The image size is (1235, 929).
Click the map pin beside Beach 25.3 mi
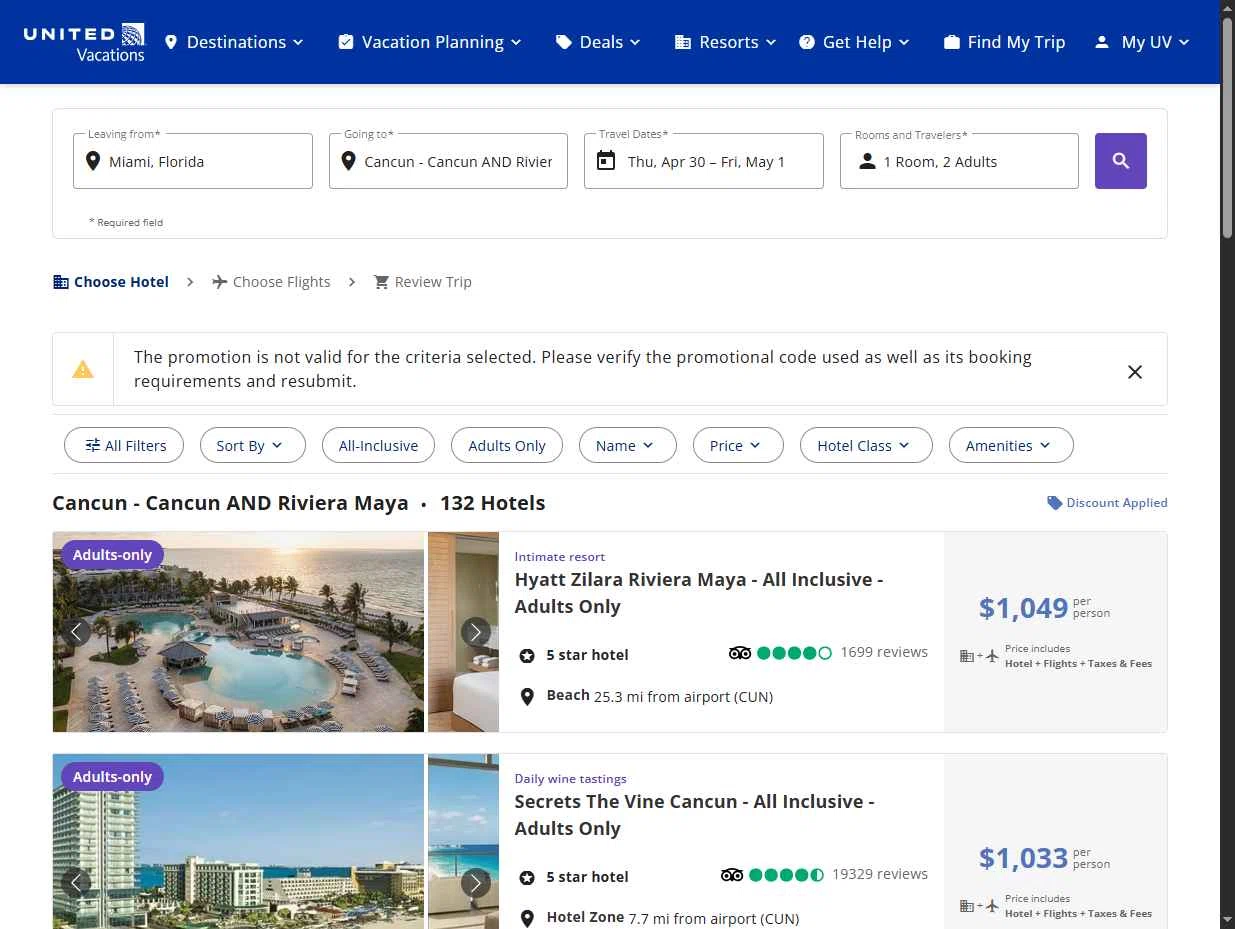pos(527,696)
